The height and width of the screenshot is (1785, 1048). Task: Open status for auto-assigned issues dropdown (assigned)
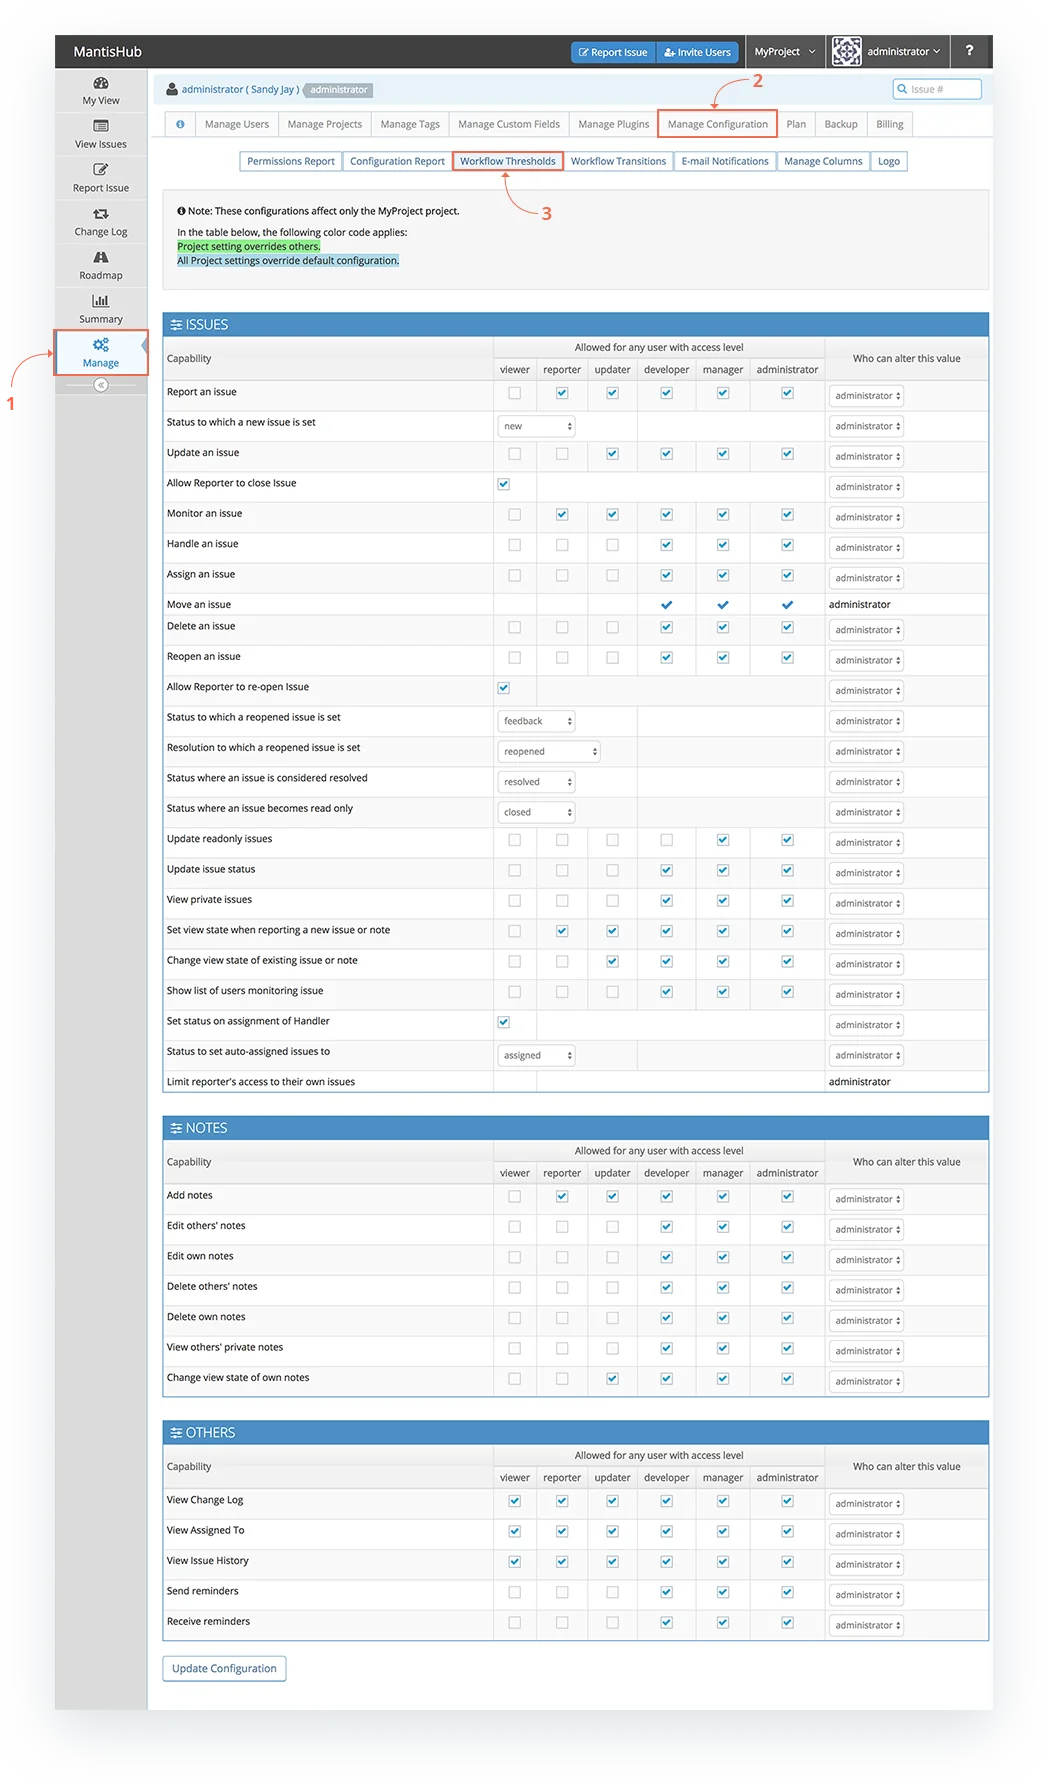tap(536, 1056)
